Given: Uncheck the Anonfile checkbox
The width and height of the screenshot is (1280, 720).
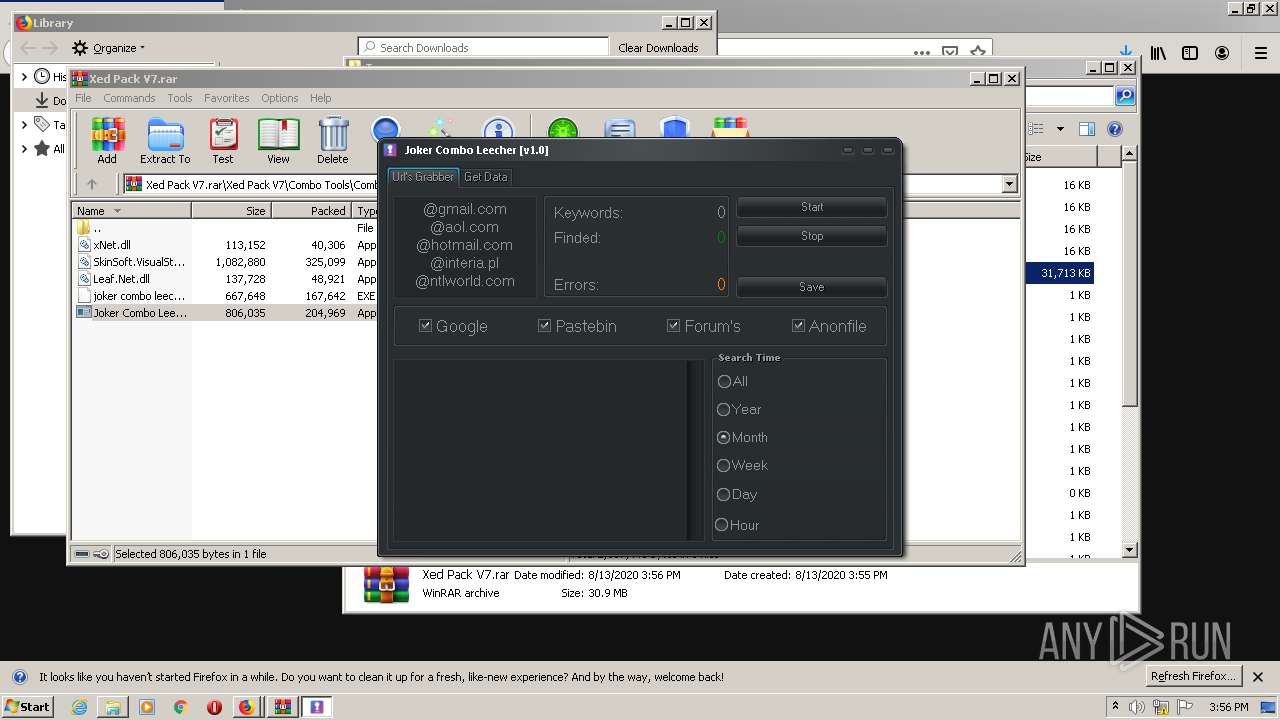Looking at the screenshot, I should click(798, 326).
